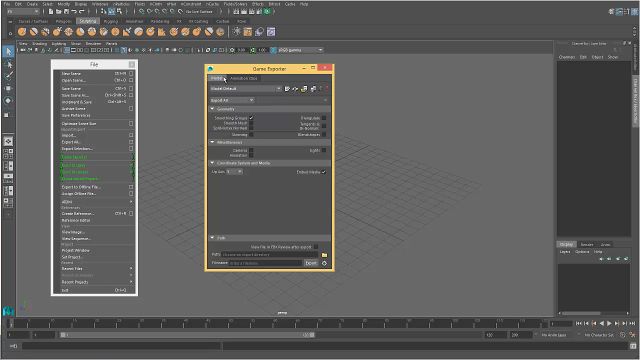The image size is (640, 360).
Task: Click the Export button in Game Exporter
Action: 311,263
